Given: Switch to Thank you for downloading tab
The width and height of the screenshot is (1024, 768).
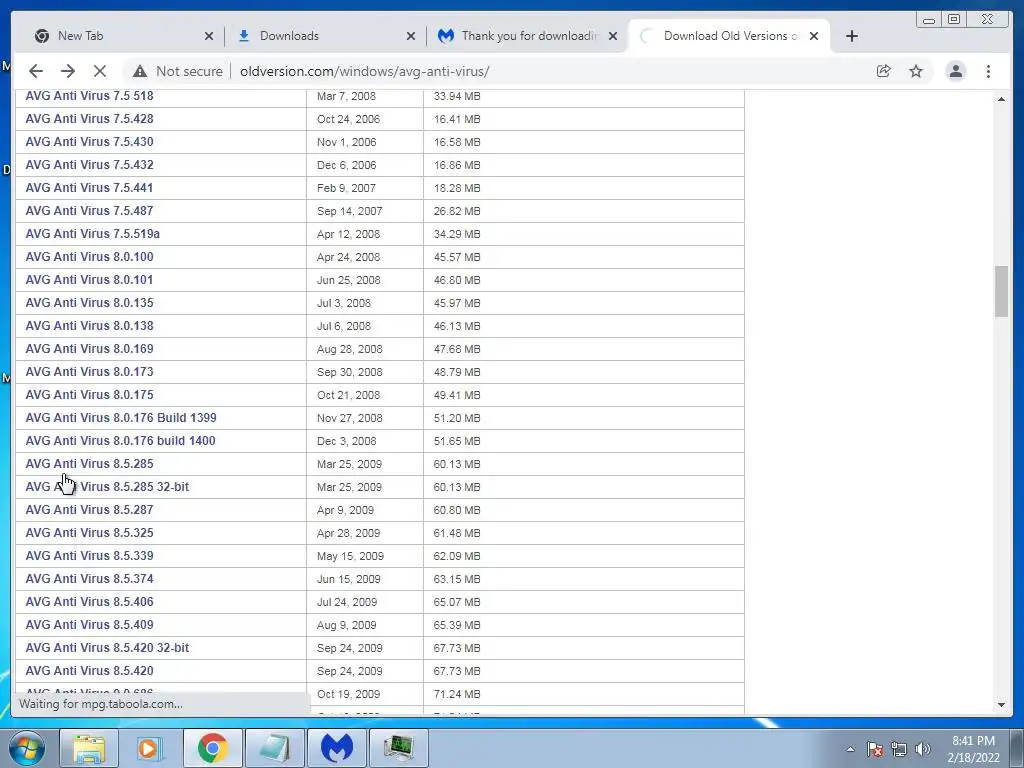Looking at the screenshot, I should click(529, 36).
